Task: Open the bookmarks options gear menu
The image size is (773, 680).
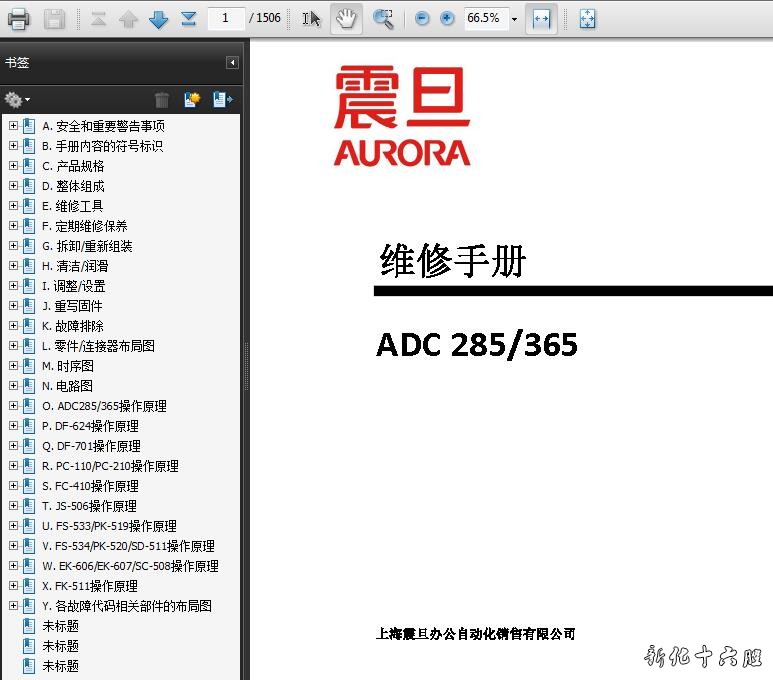Action: [x=16, y=99]
